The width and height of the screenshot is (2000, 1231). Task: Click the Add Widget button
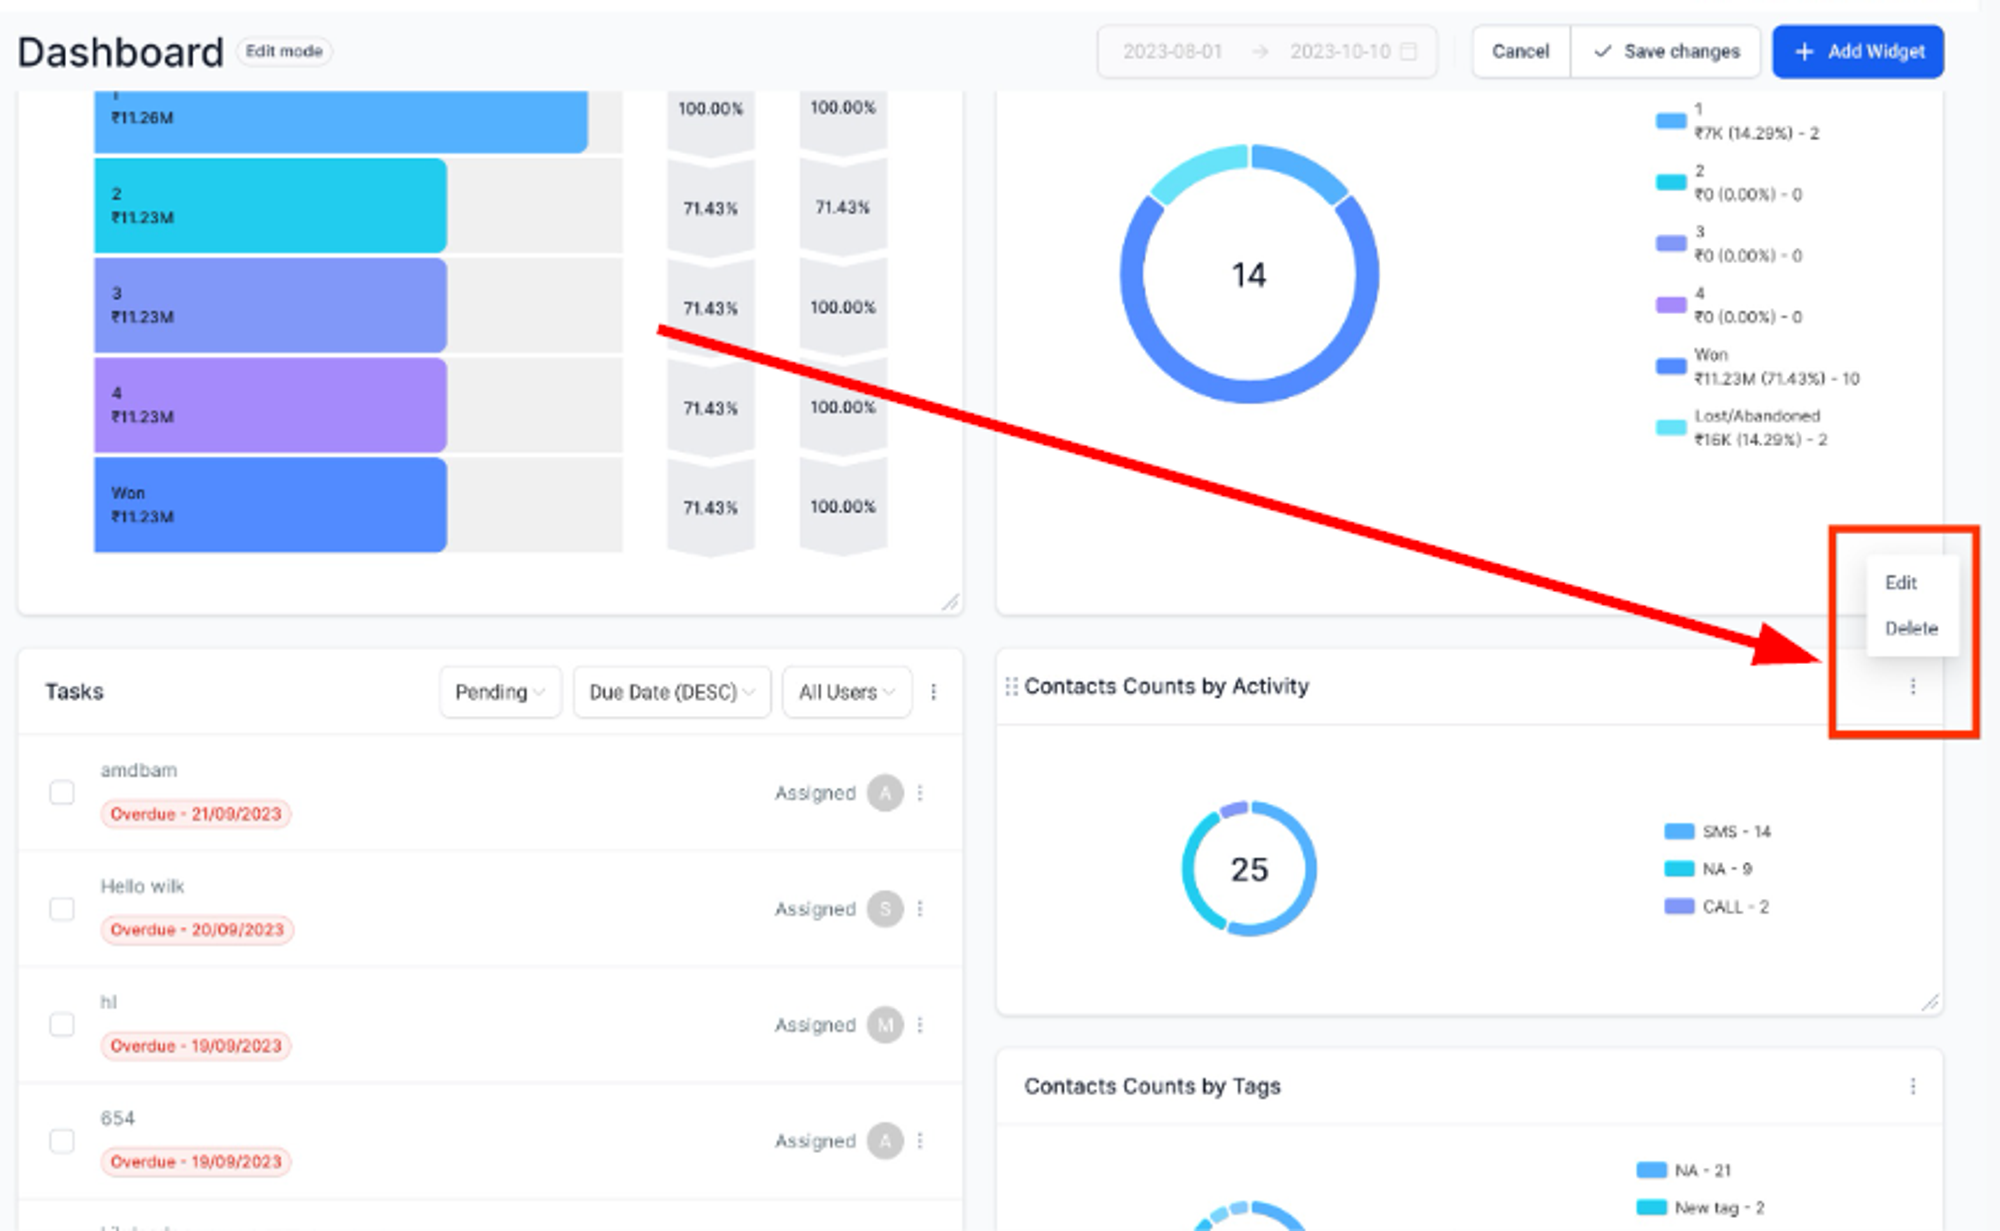pyautogui.click(x=1858, y=51)
